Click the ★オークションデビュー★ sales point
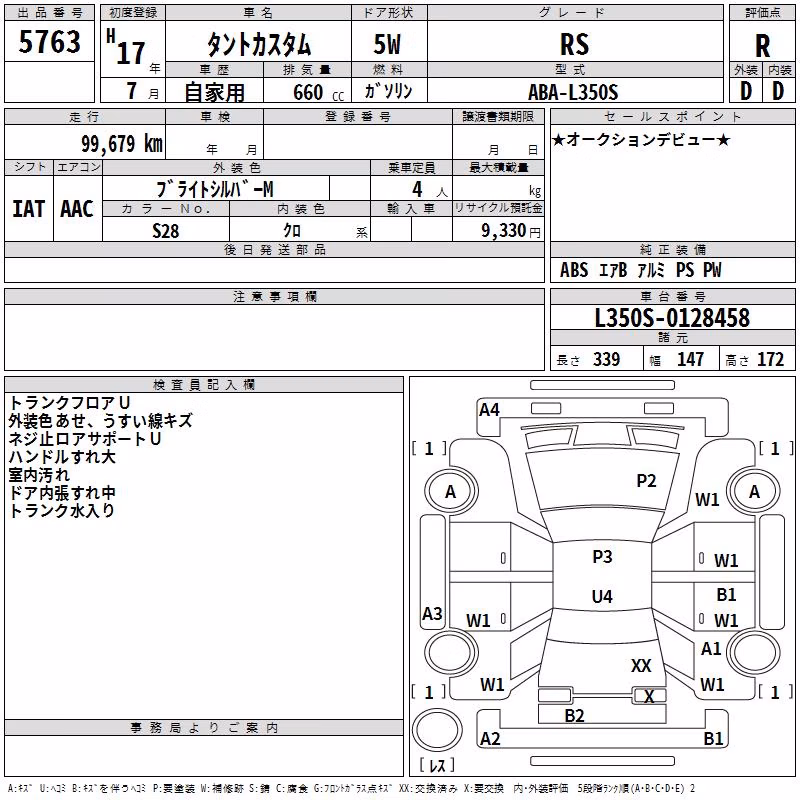The width and height of the screenshot is (800, 800). (641, 139)
